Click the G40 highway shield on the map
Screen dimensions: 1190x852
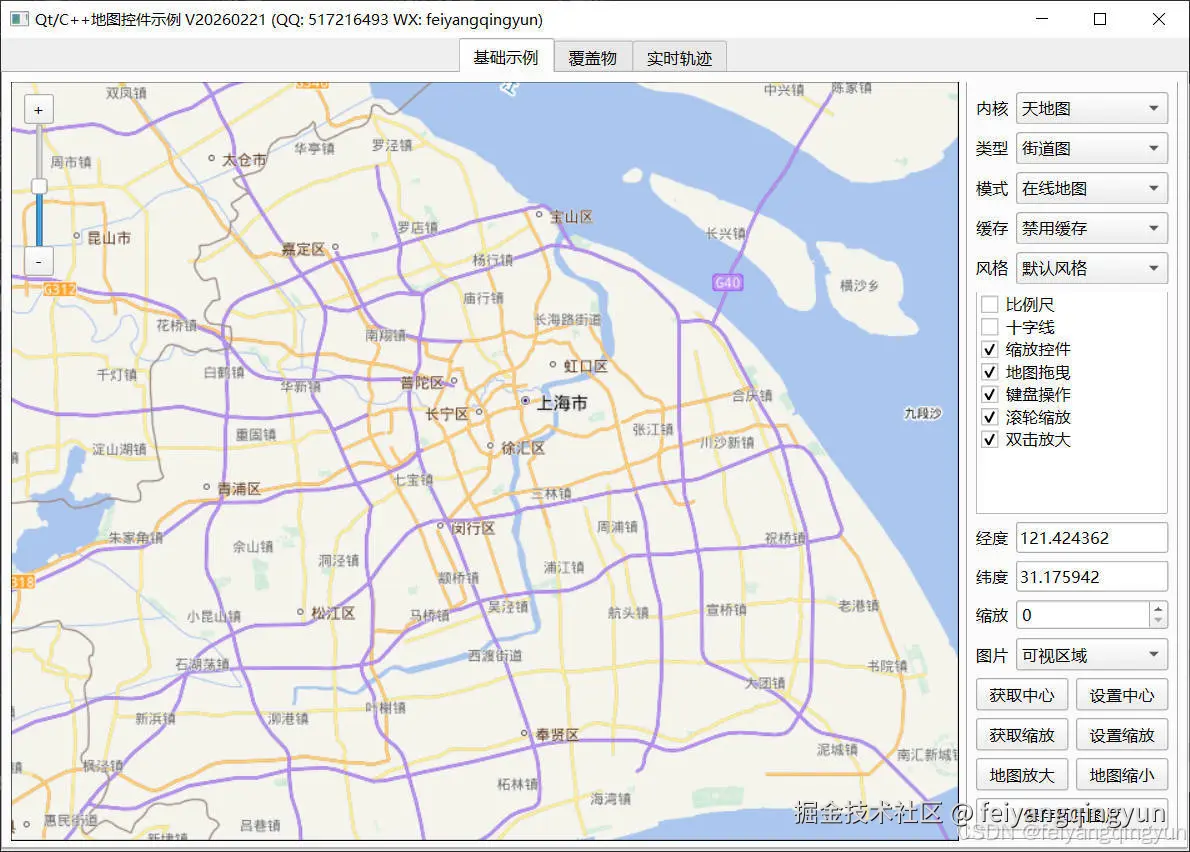tap(727, 282)
